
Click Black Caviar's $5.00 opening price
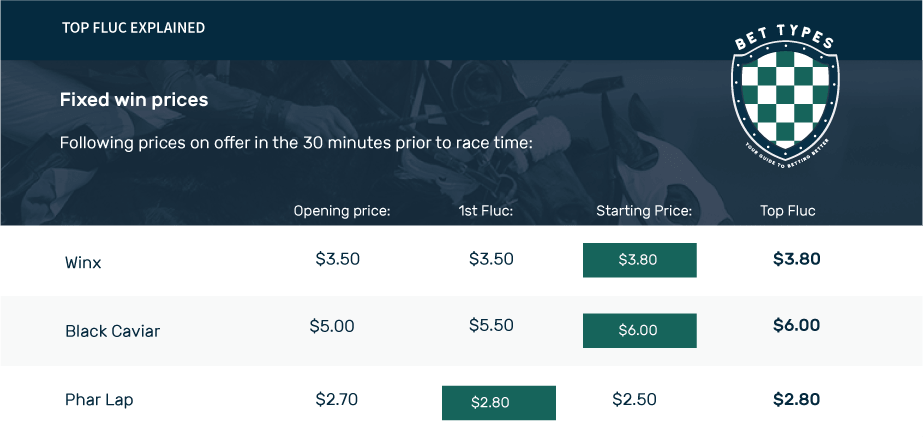332,326
